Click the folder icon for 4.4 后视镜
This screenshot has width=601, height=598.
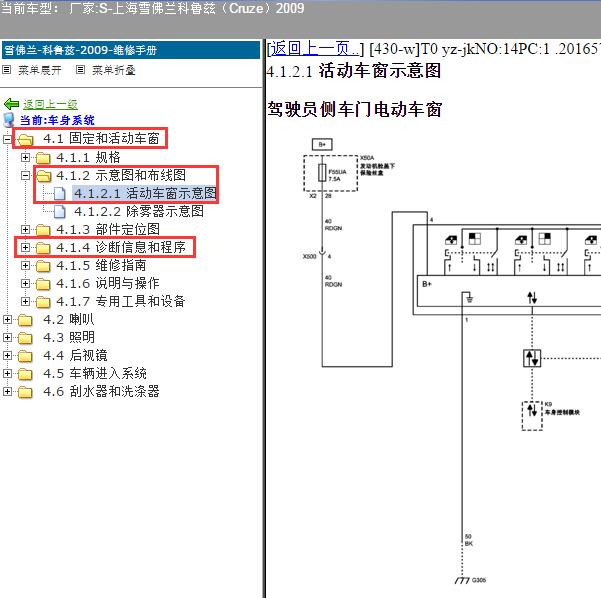pos(25,356)
